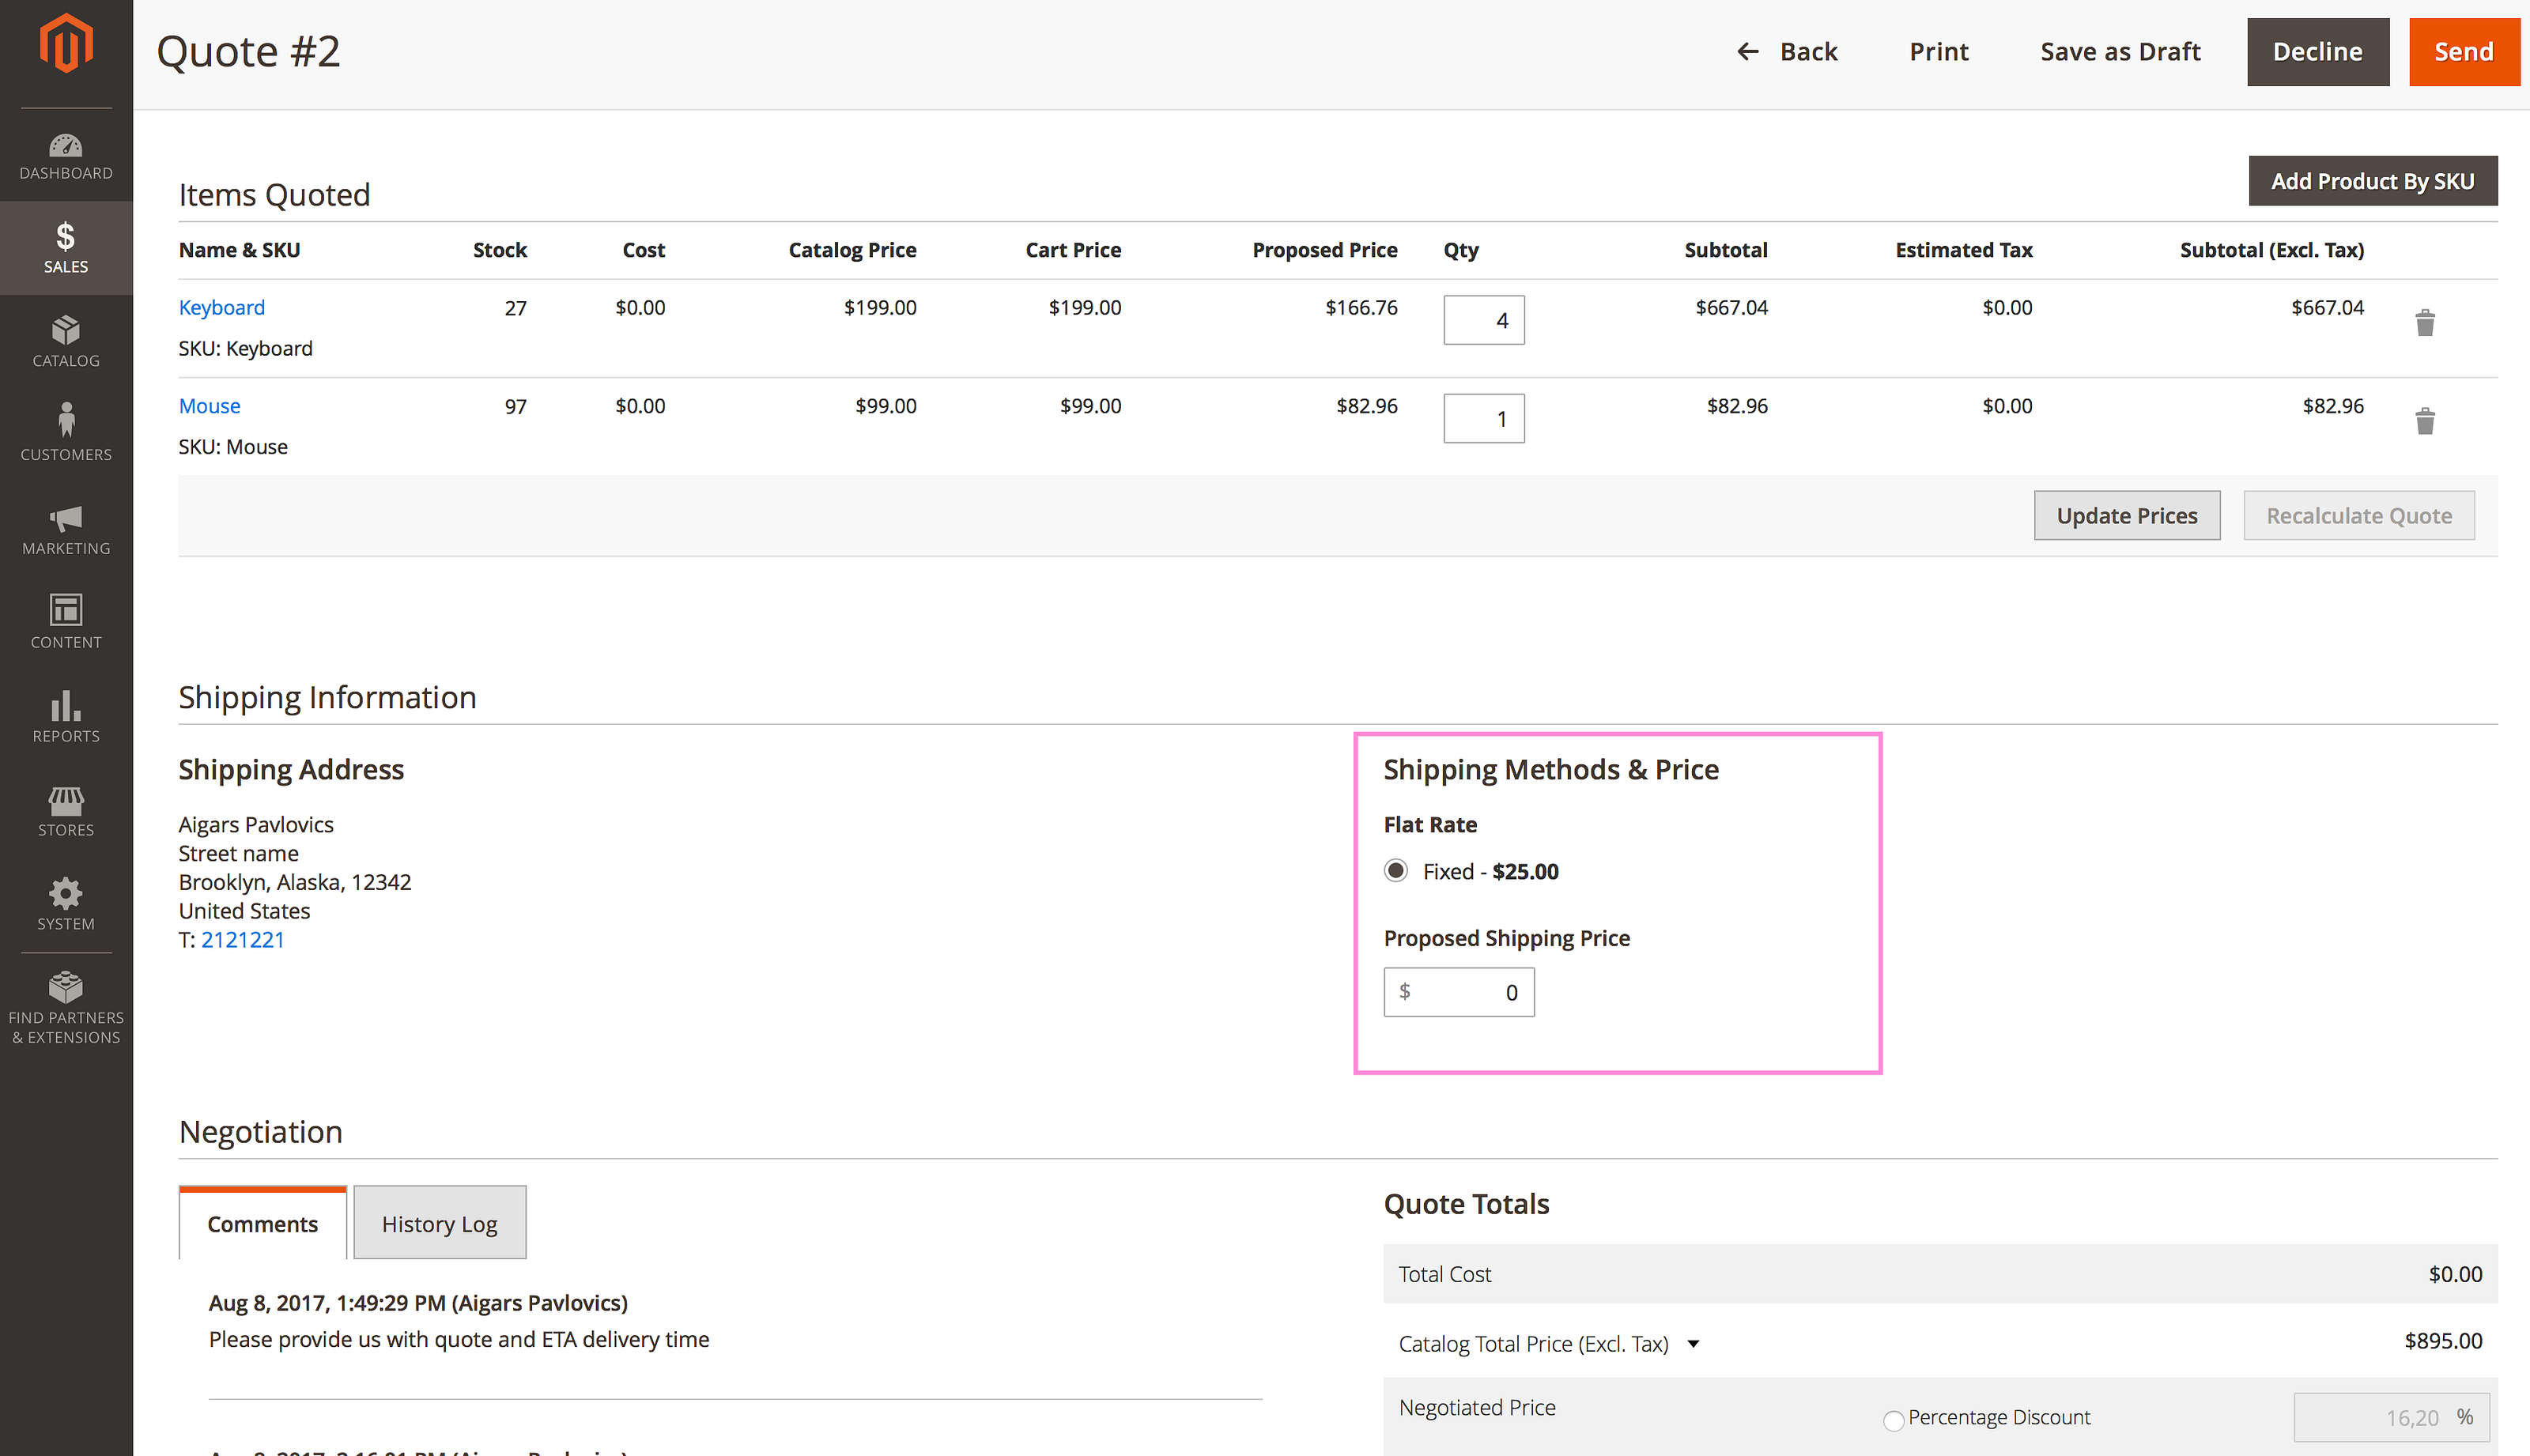Switch to the History Log tab

(x=439, y=1223)
